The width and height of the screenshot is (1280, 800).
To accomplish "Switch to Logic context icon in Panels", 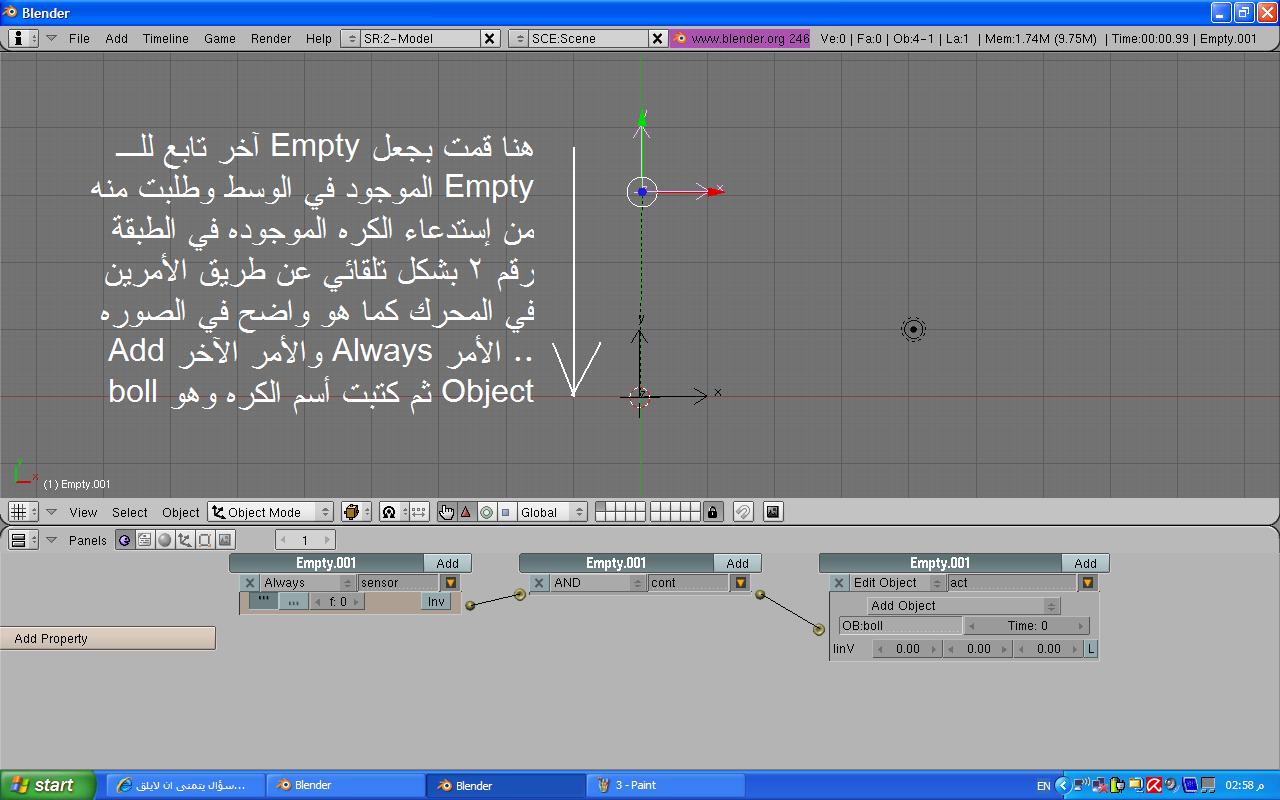I will click(x=124, y=540).
